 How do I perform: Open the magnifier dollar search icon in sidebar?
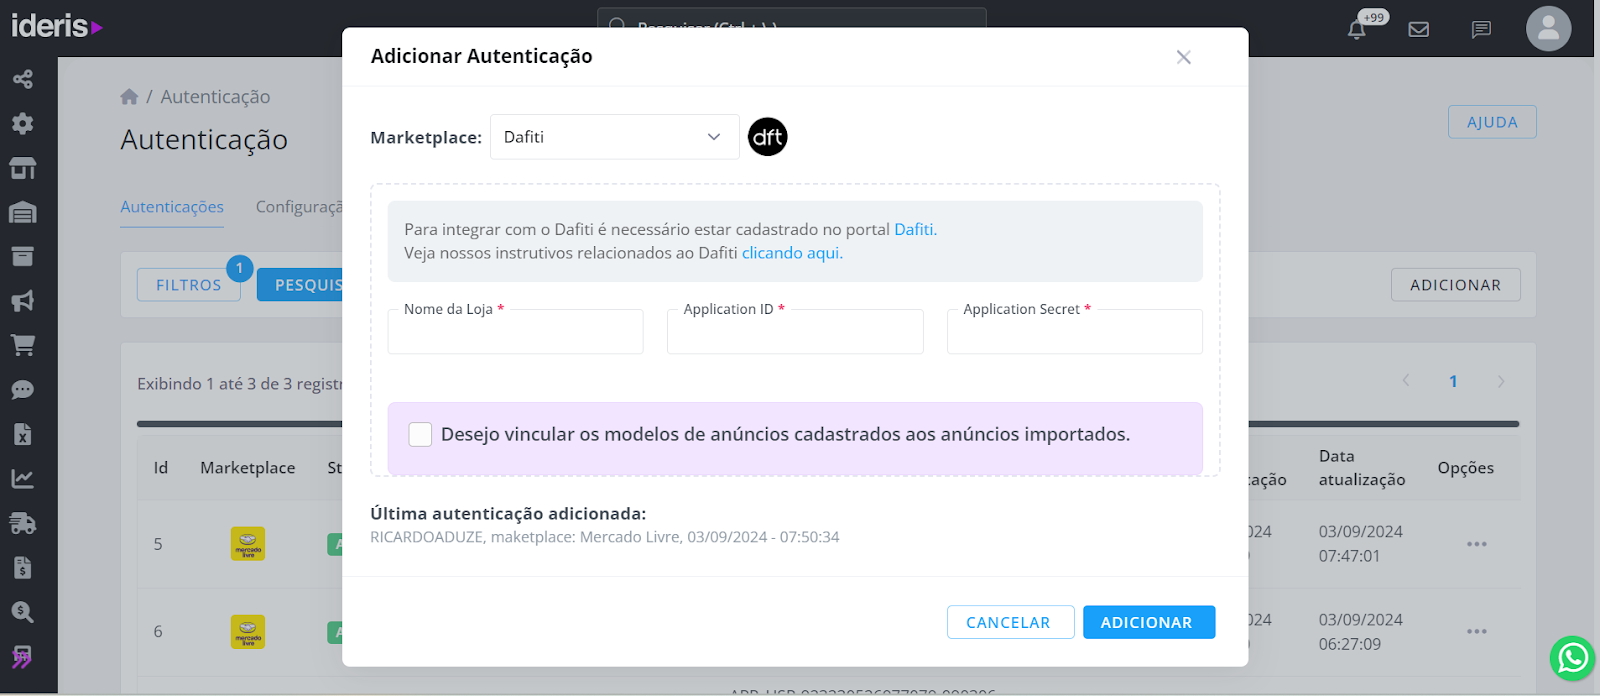coord(22,612)
